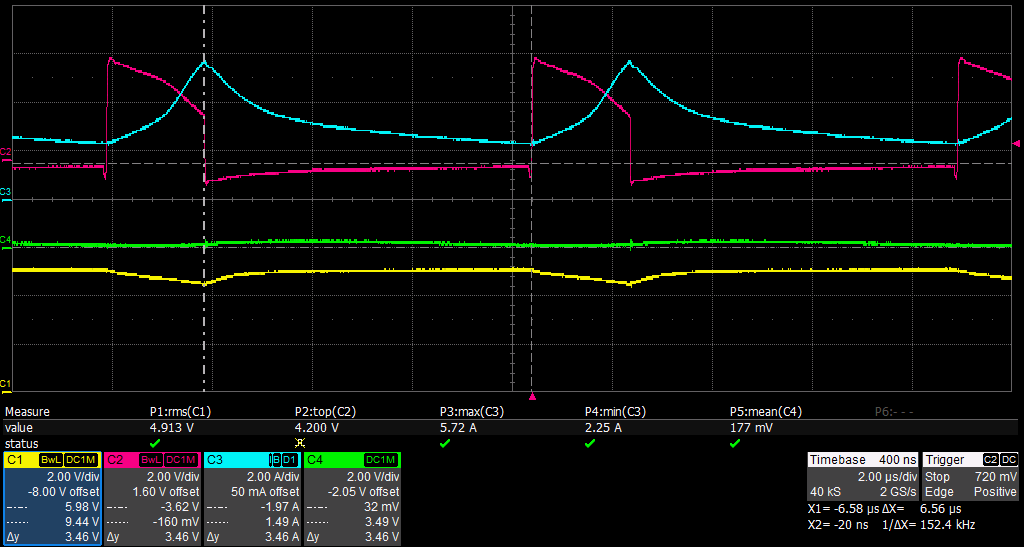The image size is (1024, 547).
Task: Click the green checkmark status under P4
Action: click(x=590, y=443)
